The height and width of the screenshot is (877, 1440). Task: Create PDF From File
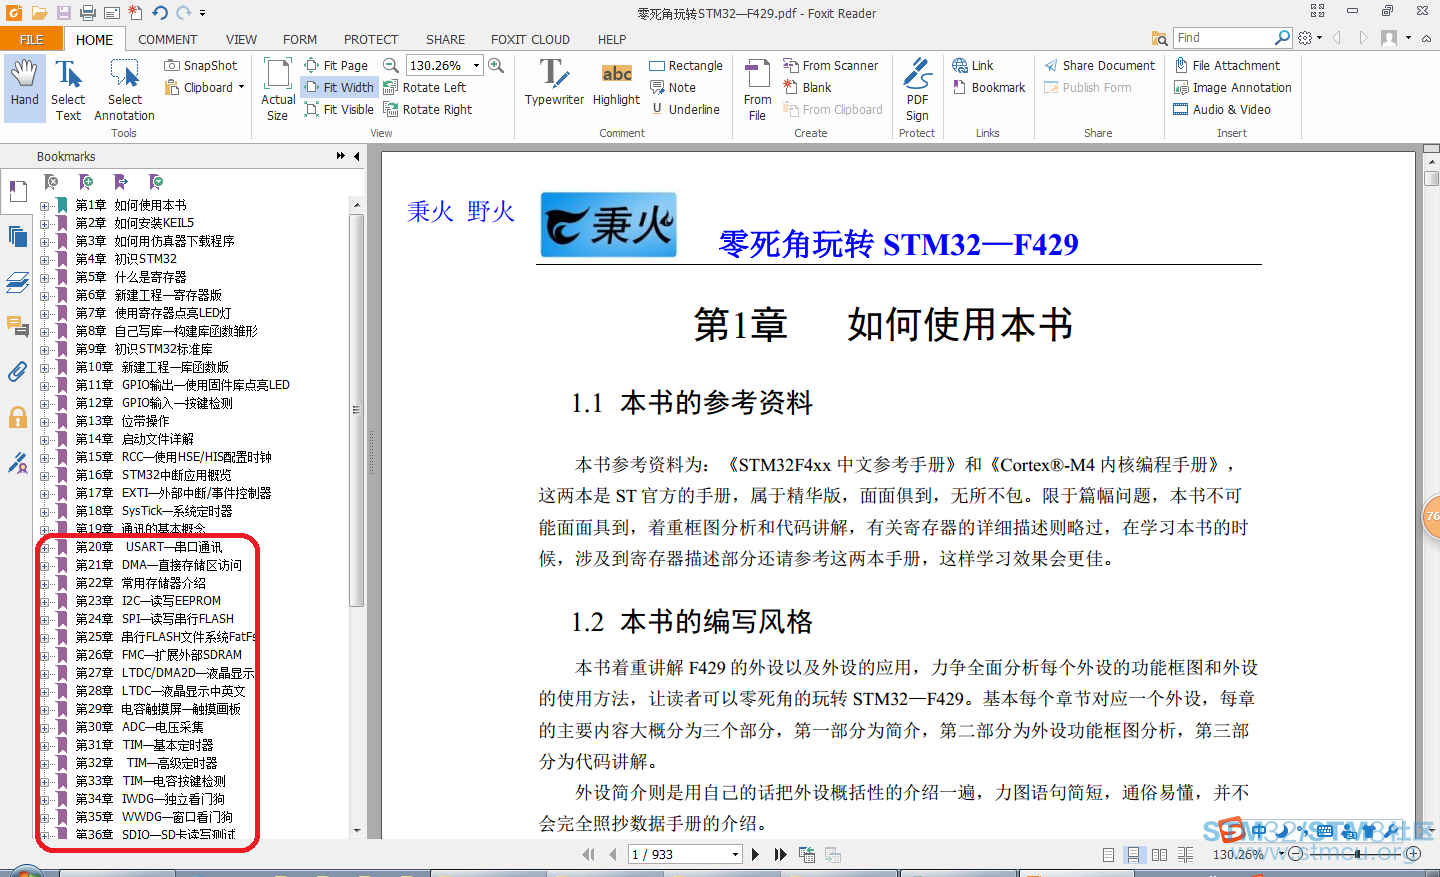pyautogui.click(x=758, y=88)
